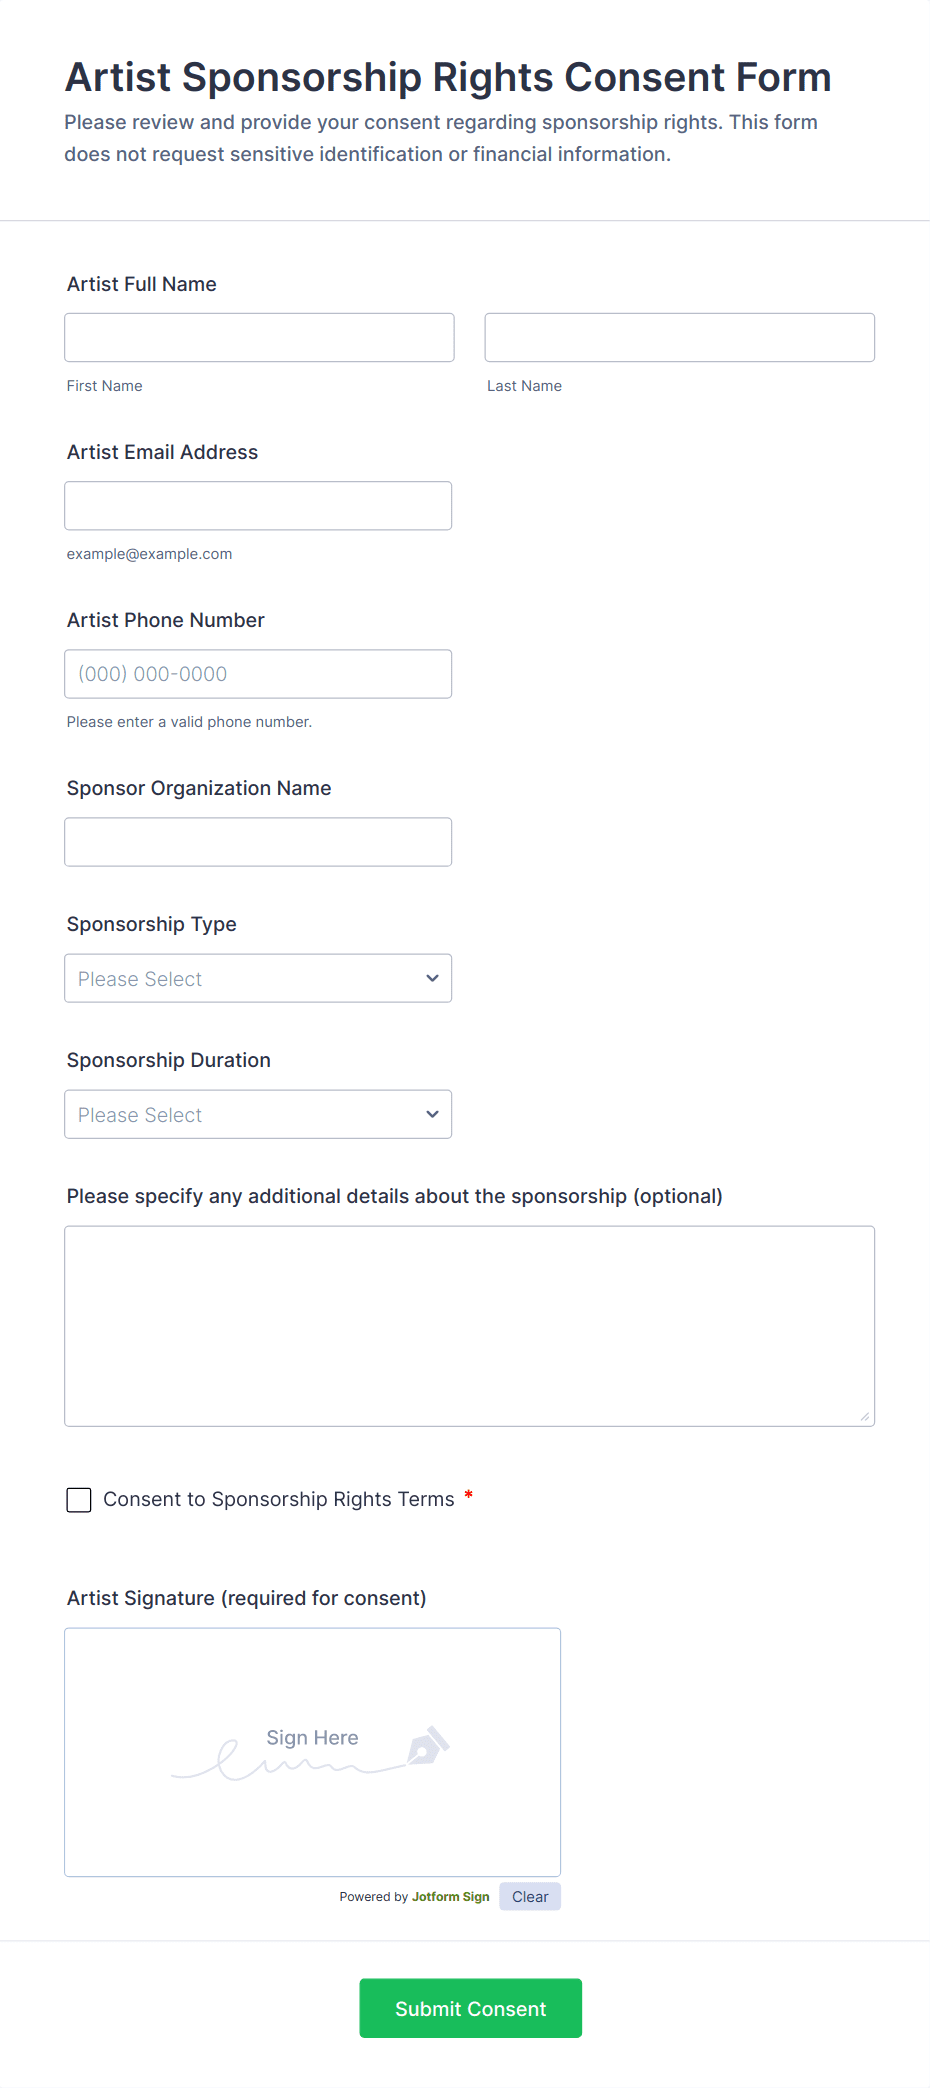930x2088 pixels.
Task: Click the Artist Email Address field
Action: click(258, 505)
